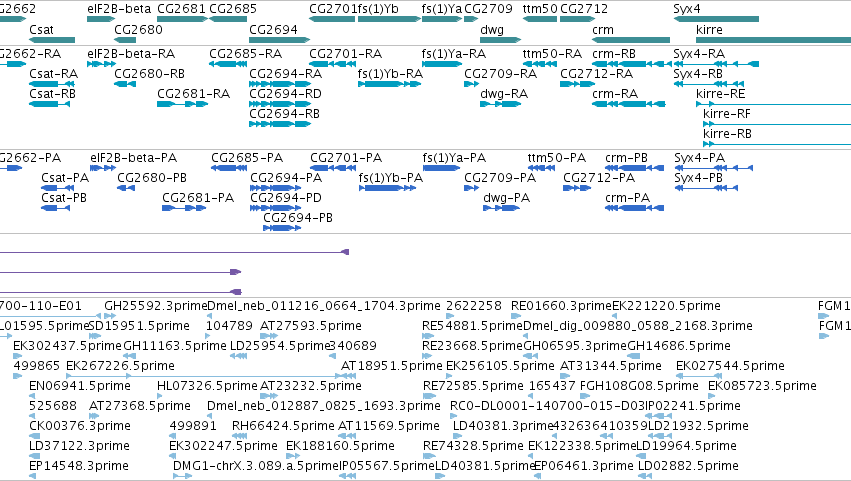
Task: Click the EK267226.5prime EST label
Action: 120,366
